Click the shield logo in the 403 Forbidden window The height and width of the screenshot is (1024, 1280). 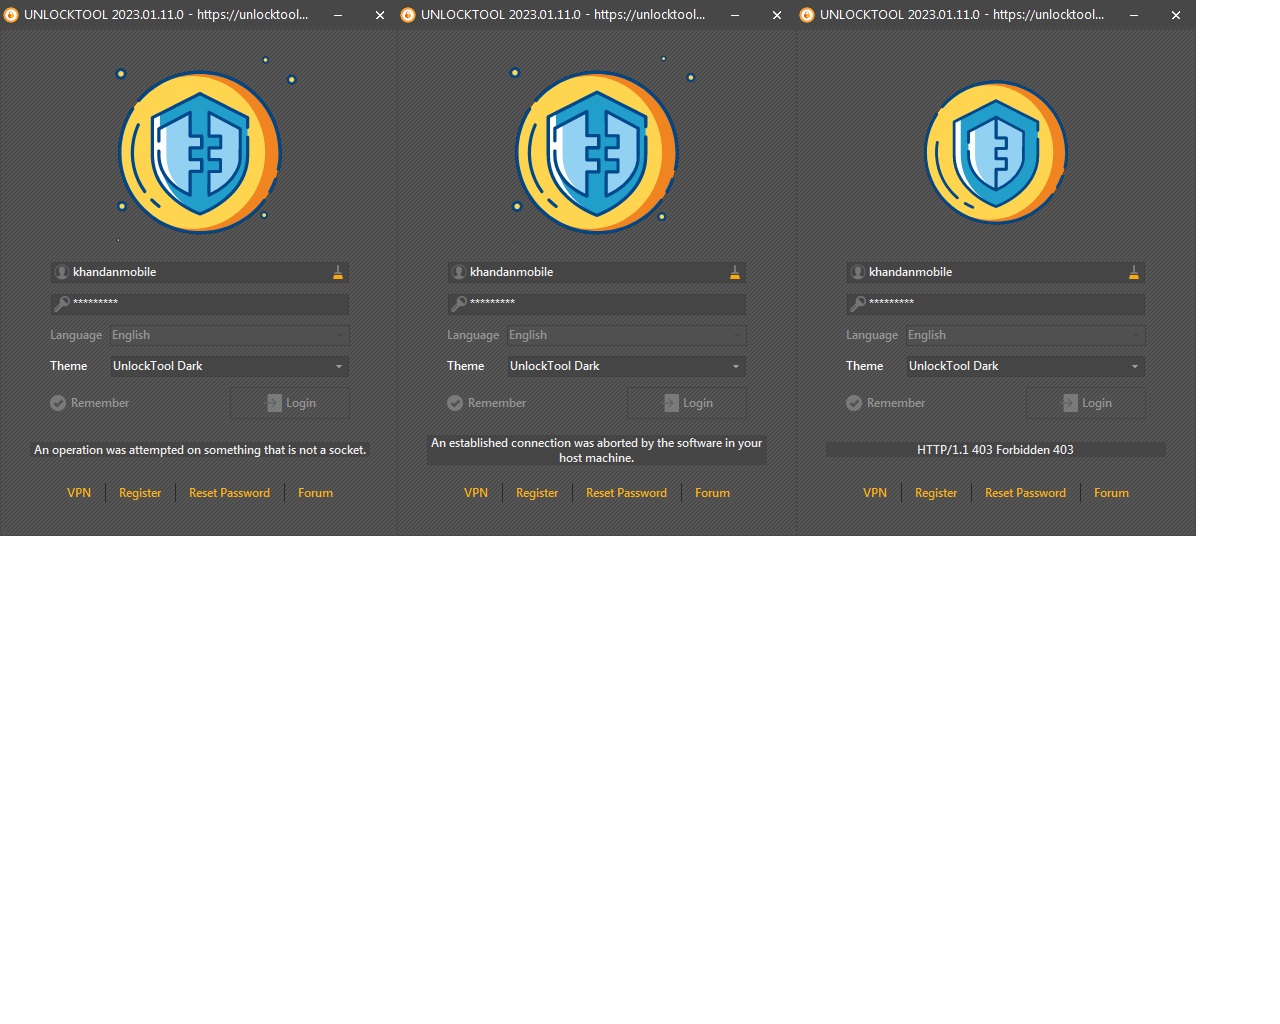click(x=996, y=152)
